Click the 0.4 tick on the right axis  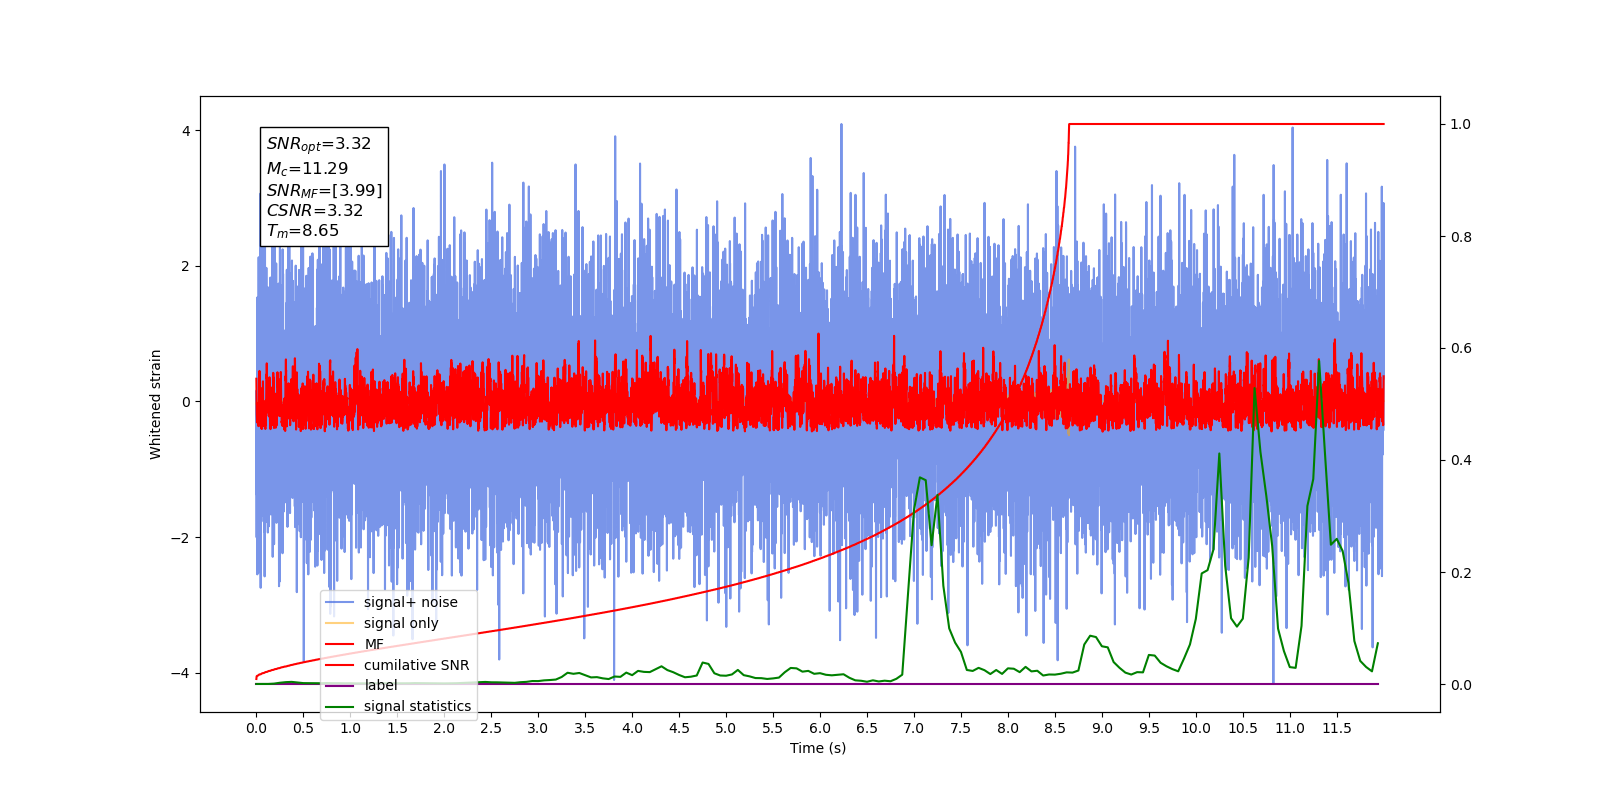tap(1460, 460)
